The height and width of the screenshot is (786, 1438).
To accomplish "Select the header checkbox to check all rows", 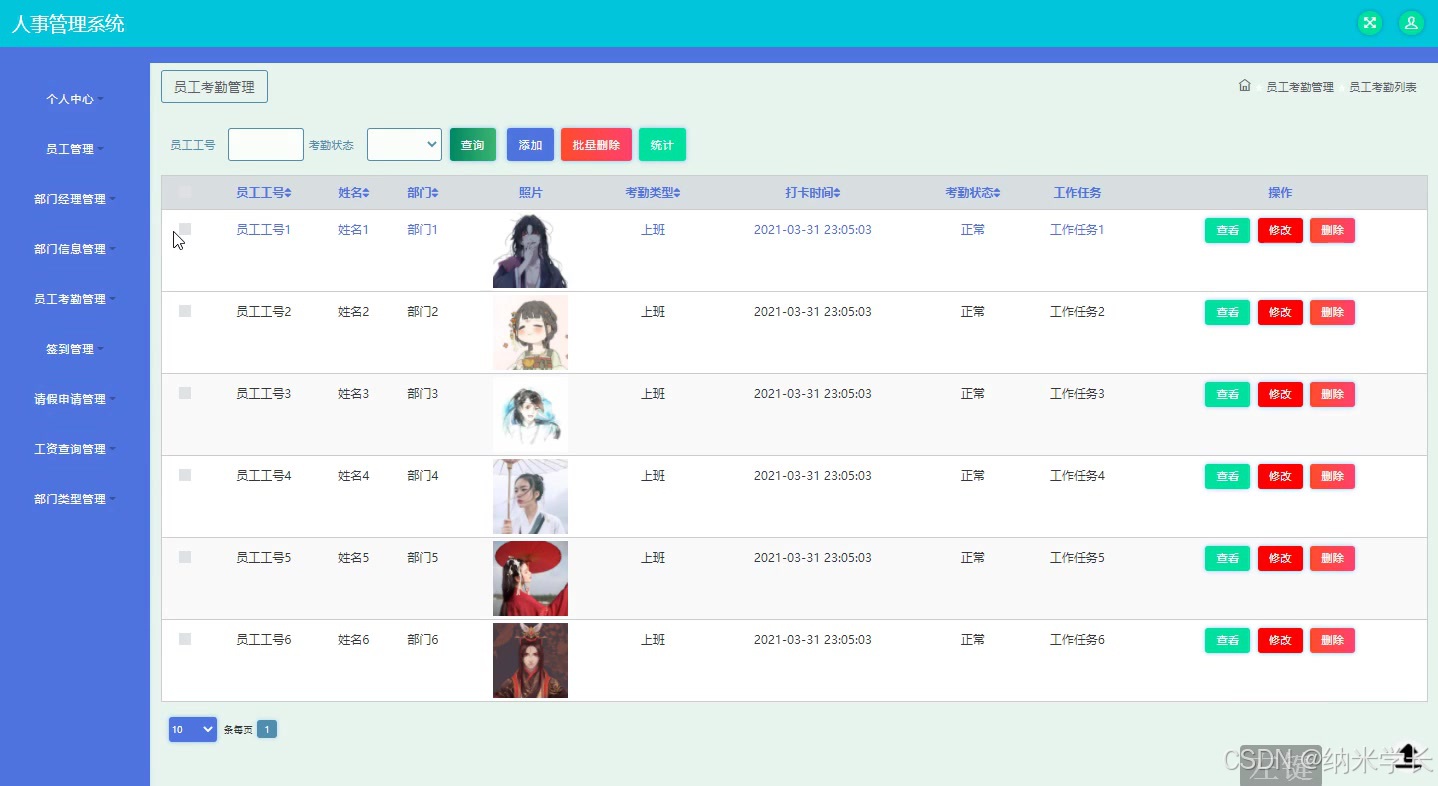I will 184,191.
